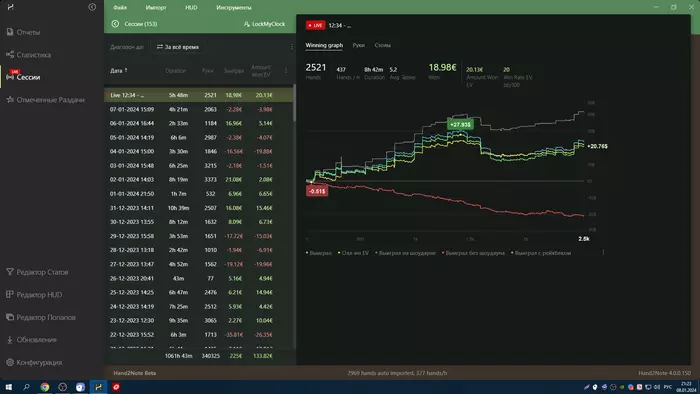The image size is (700, 394).
Task: Open the column options three-dot menu
Action: tap(286, 71)
